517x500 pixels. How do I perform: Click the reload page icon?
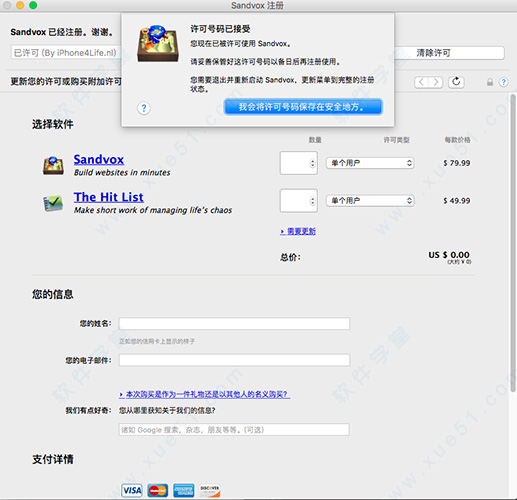456,82
